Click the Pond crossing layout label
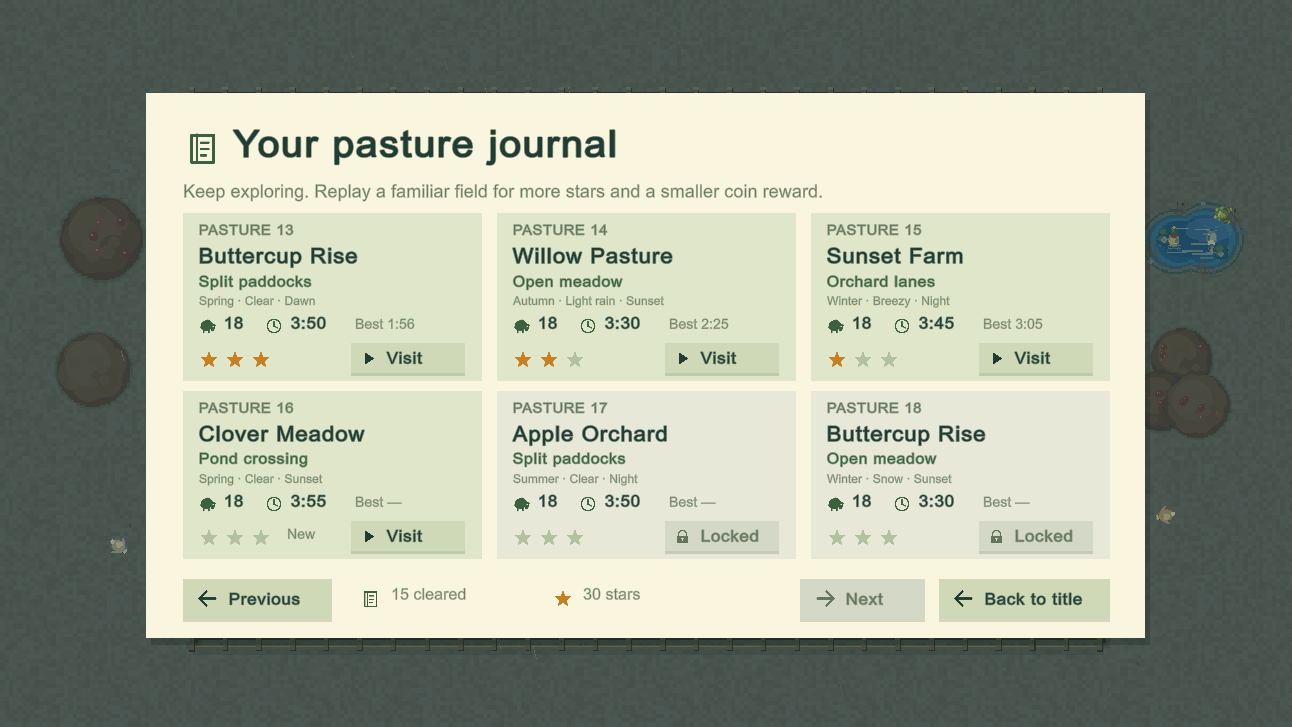Viewport: 1292px width, 727px height. click(x=253, y=459)
